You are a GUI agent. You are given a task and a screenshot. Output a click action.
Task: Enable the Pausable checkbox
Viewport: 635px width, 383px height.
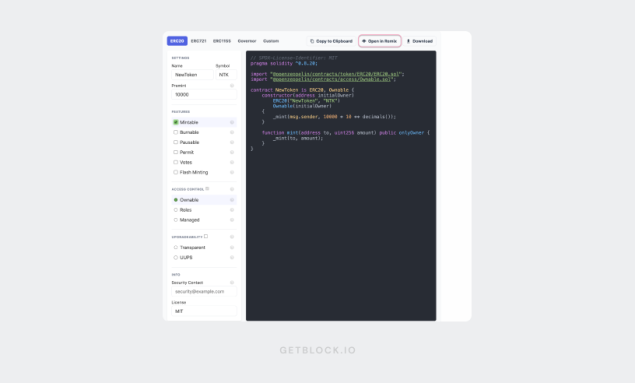(176, 142)
